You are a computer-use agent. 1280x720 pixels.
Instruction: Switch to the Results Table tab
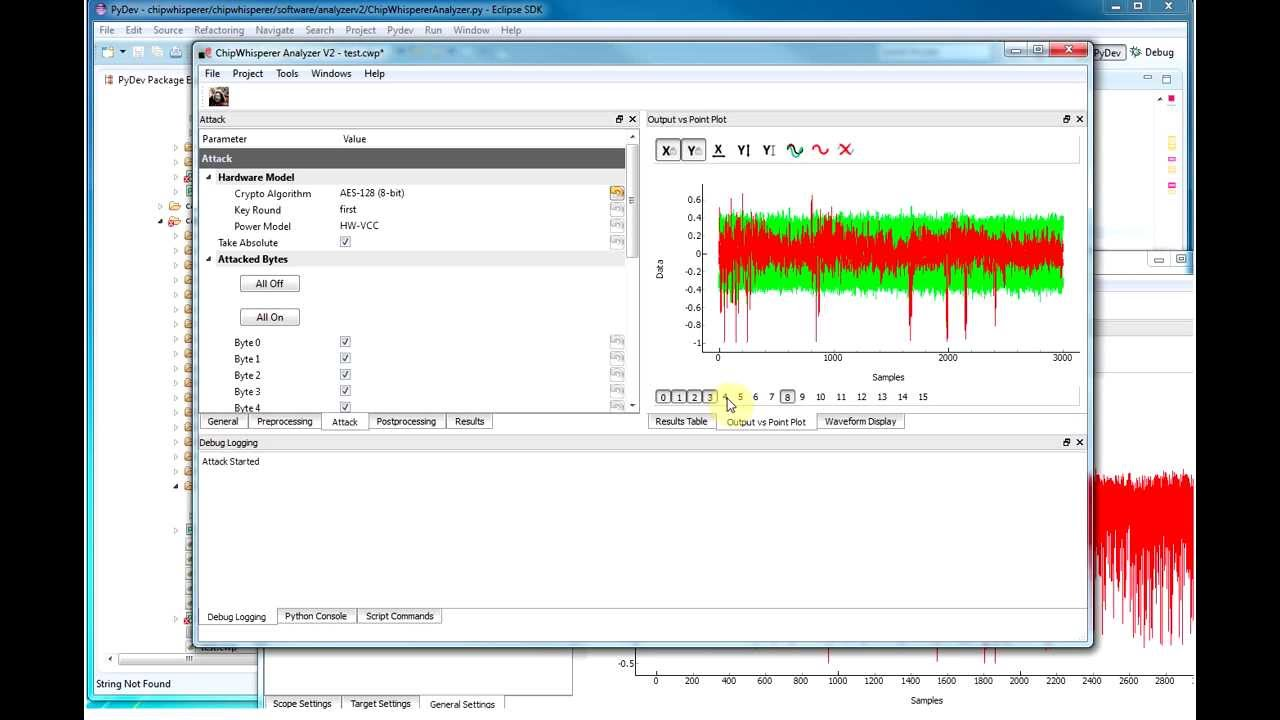681,421
